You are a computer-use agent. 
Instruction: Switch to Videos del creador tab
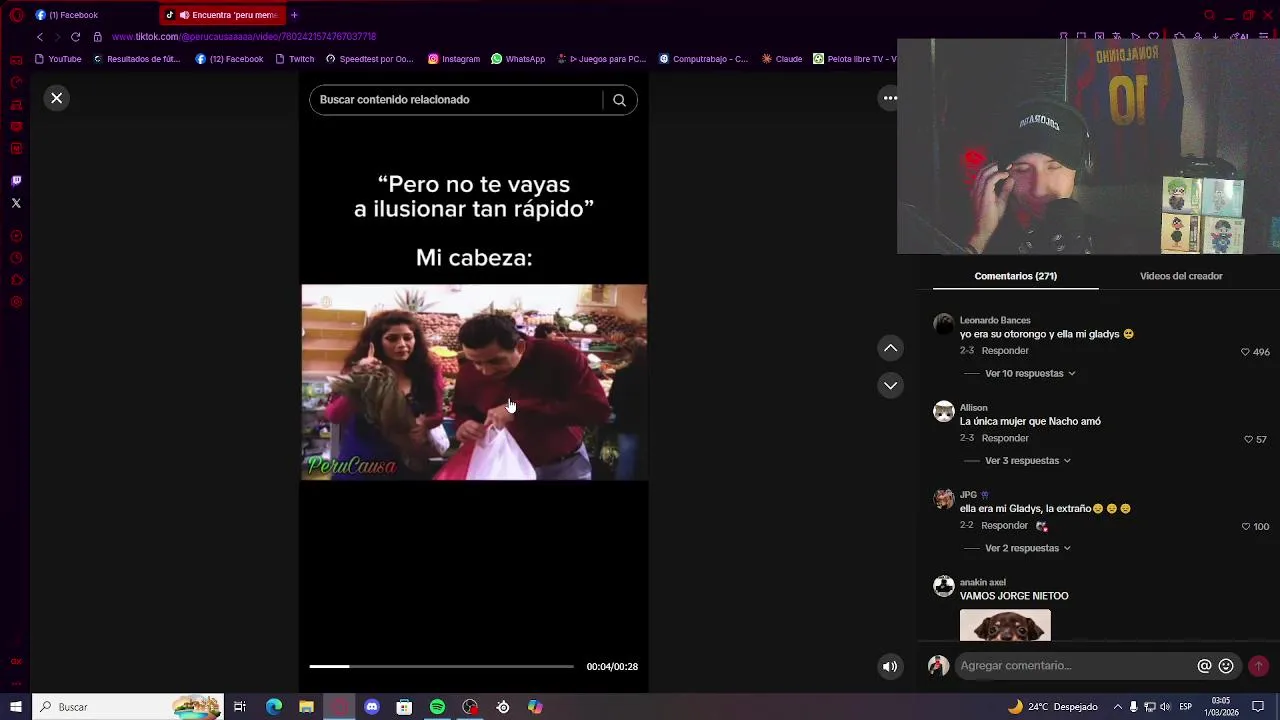(x=1181, y=276)
